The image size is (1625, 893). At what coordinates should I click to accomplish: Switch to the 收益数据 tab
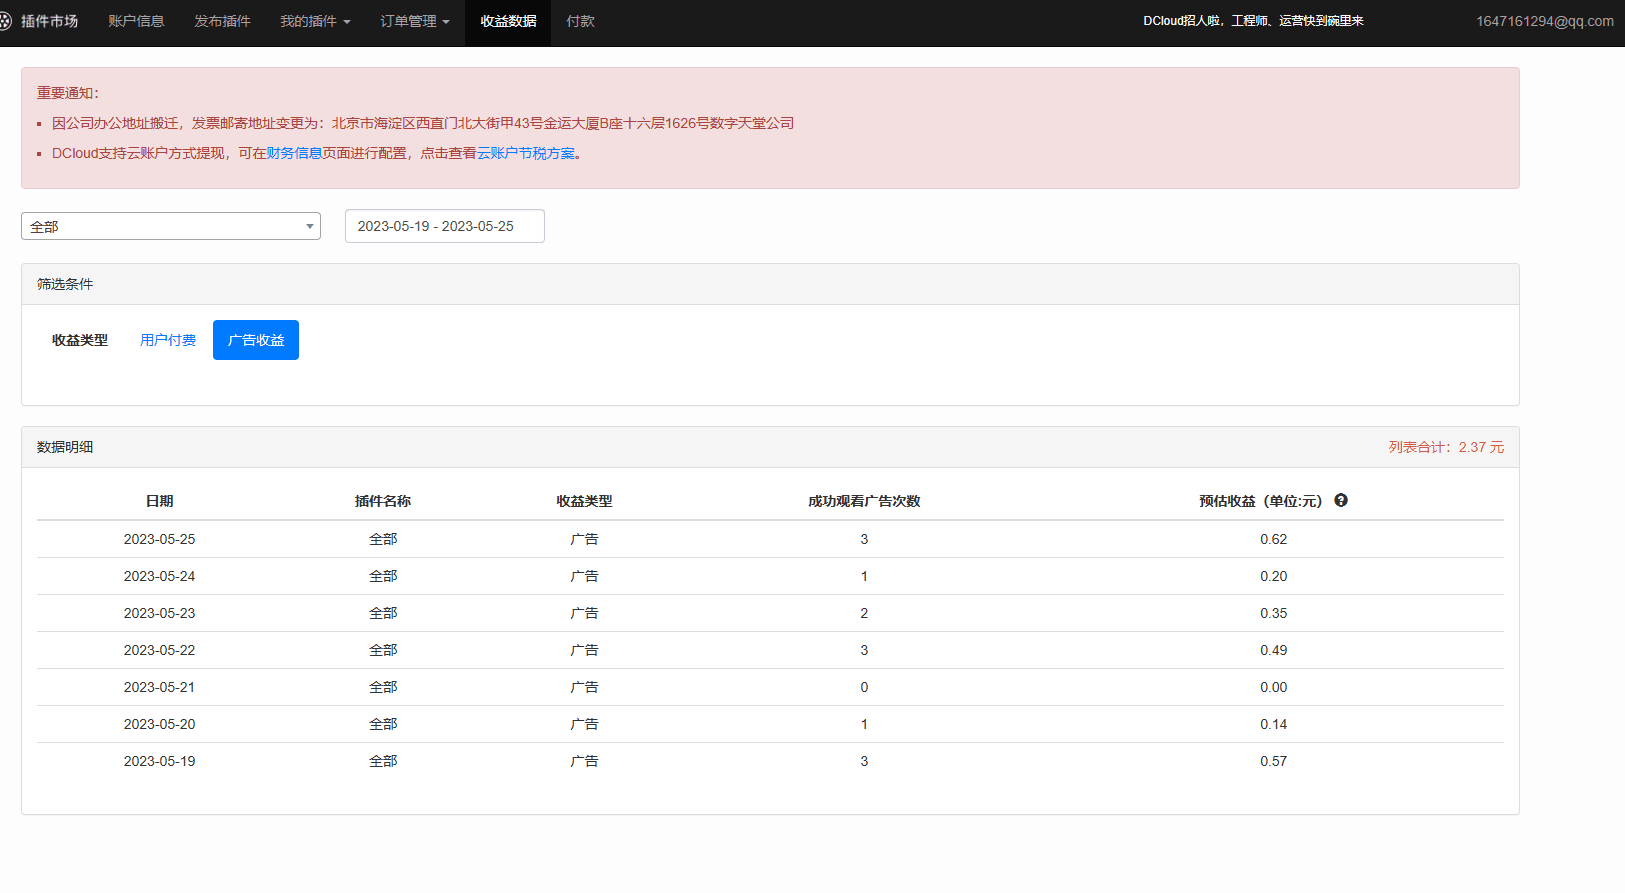(508, 21)
